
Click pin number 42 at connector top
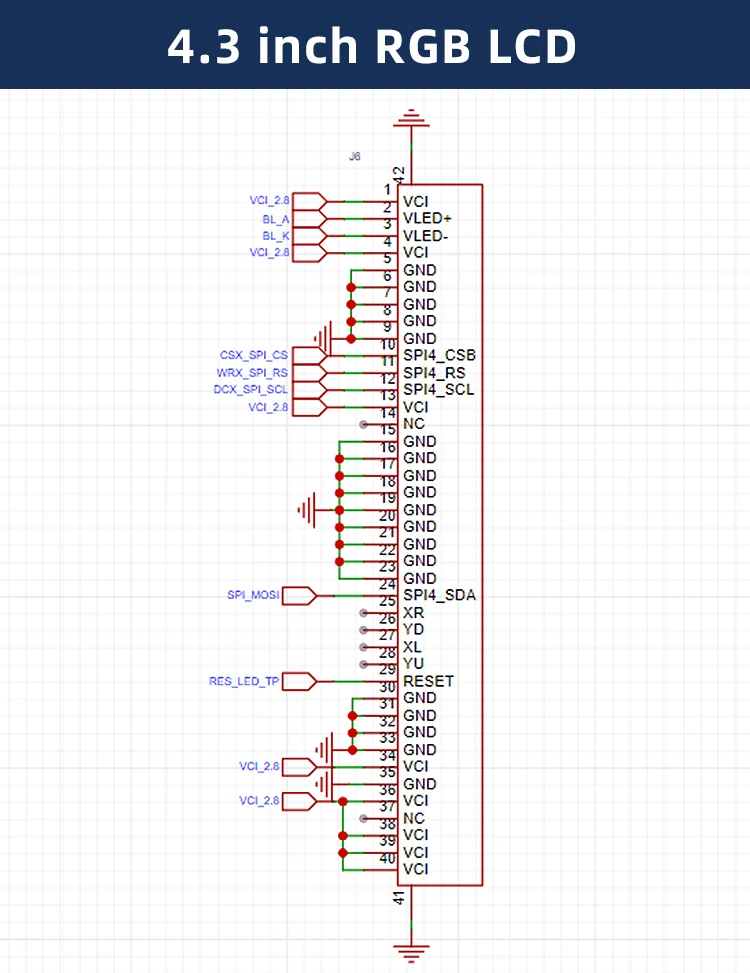pos(399,174)
